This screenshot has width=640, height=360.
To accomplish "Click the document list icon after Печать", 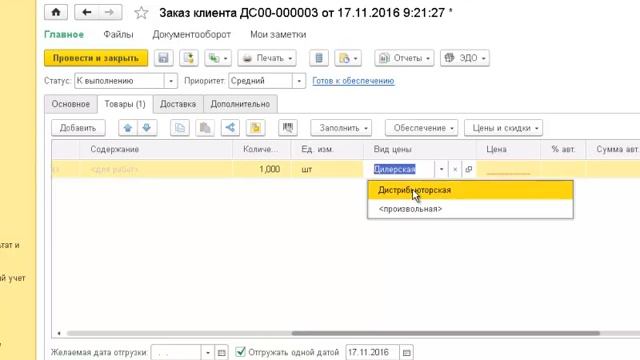I will (319, 58).
